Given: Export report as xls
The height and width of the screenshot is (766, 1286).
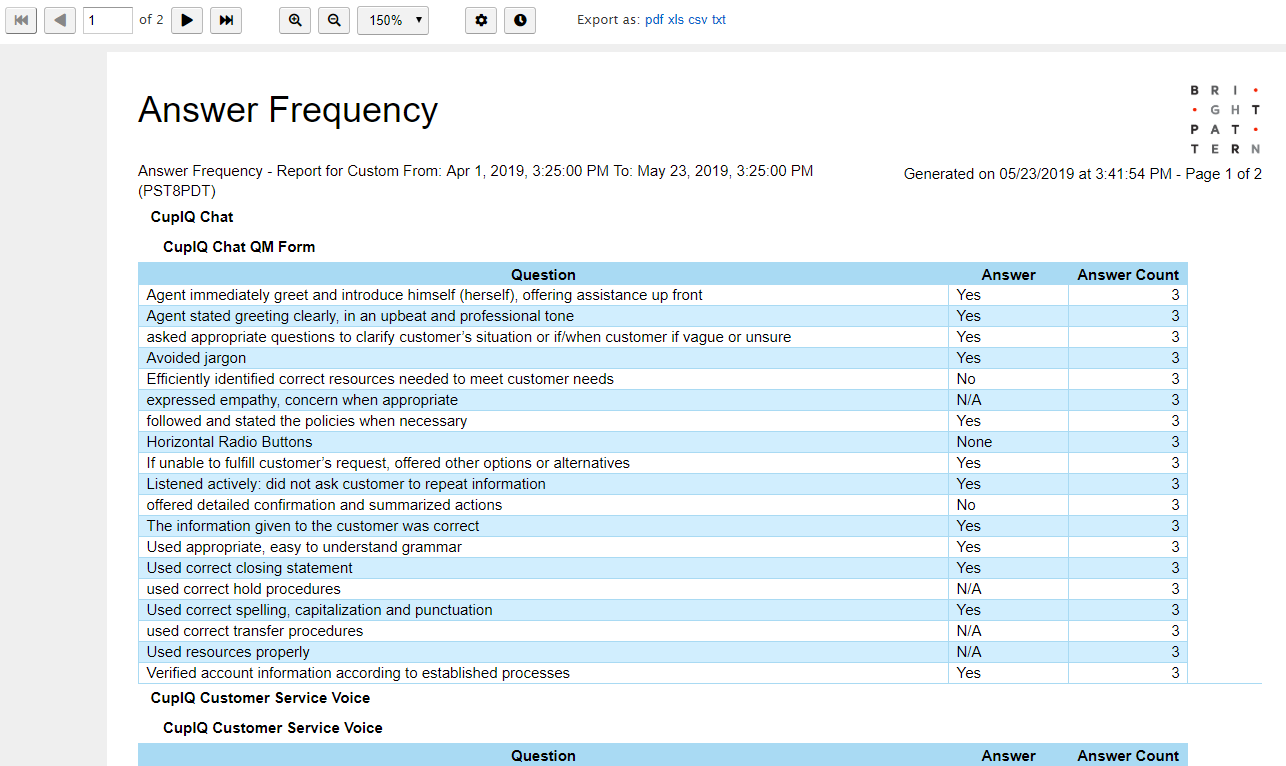Looking at the screenshot, I should 676,20.
